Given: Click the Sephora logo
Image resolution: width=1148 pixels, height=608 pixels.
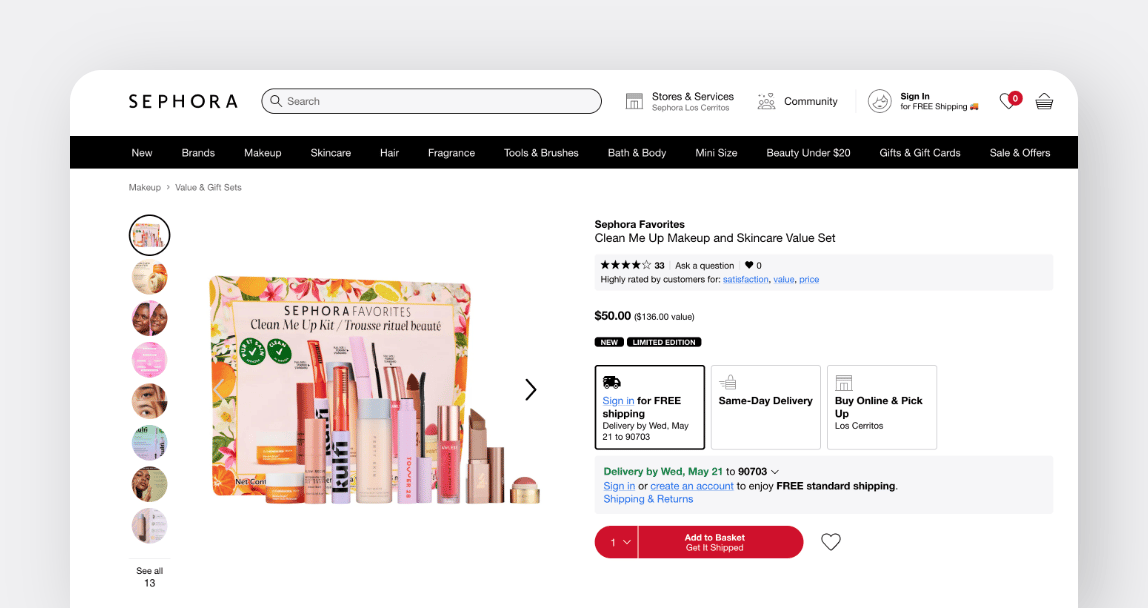Looking at the screenshot, I should click(183, 101).
